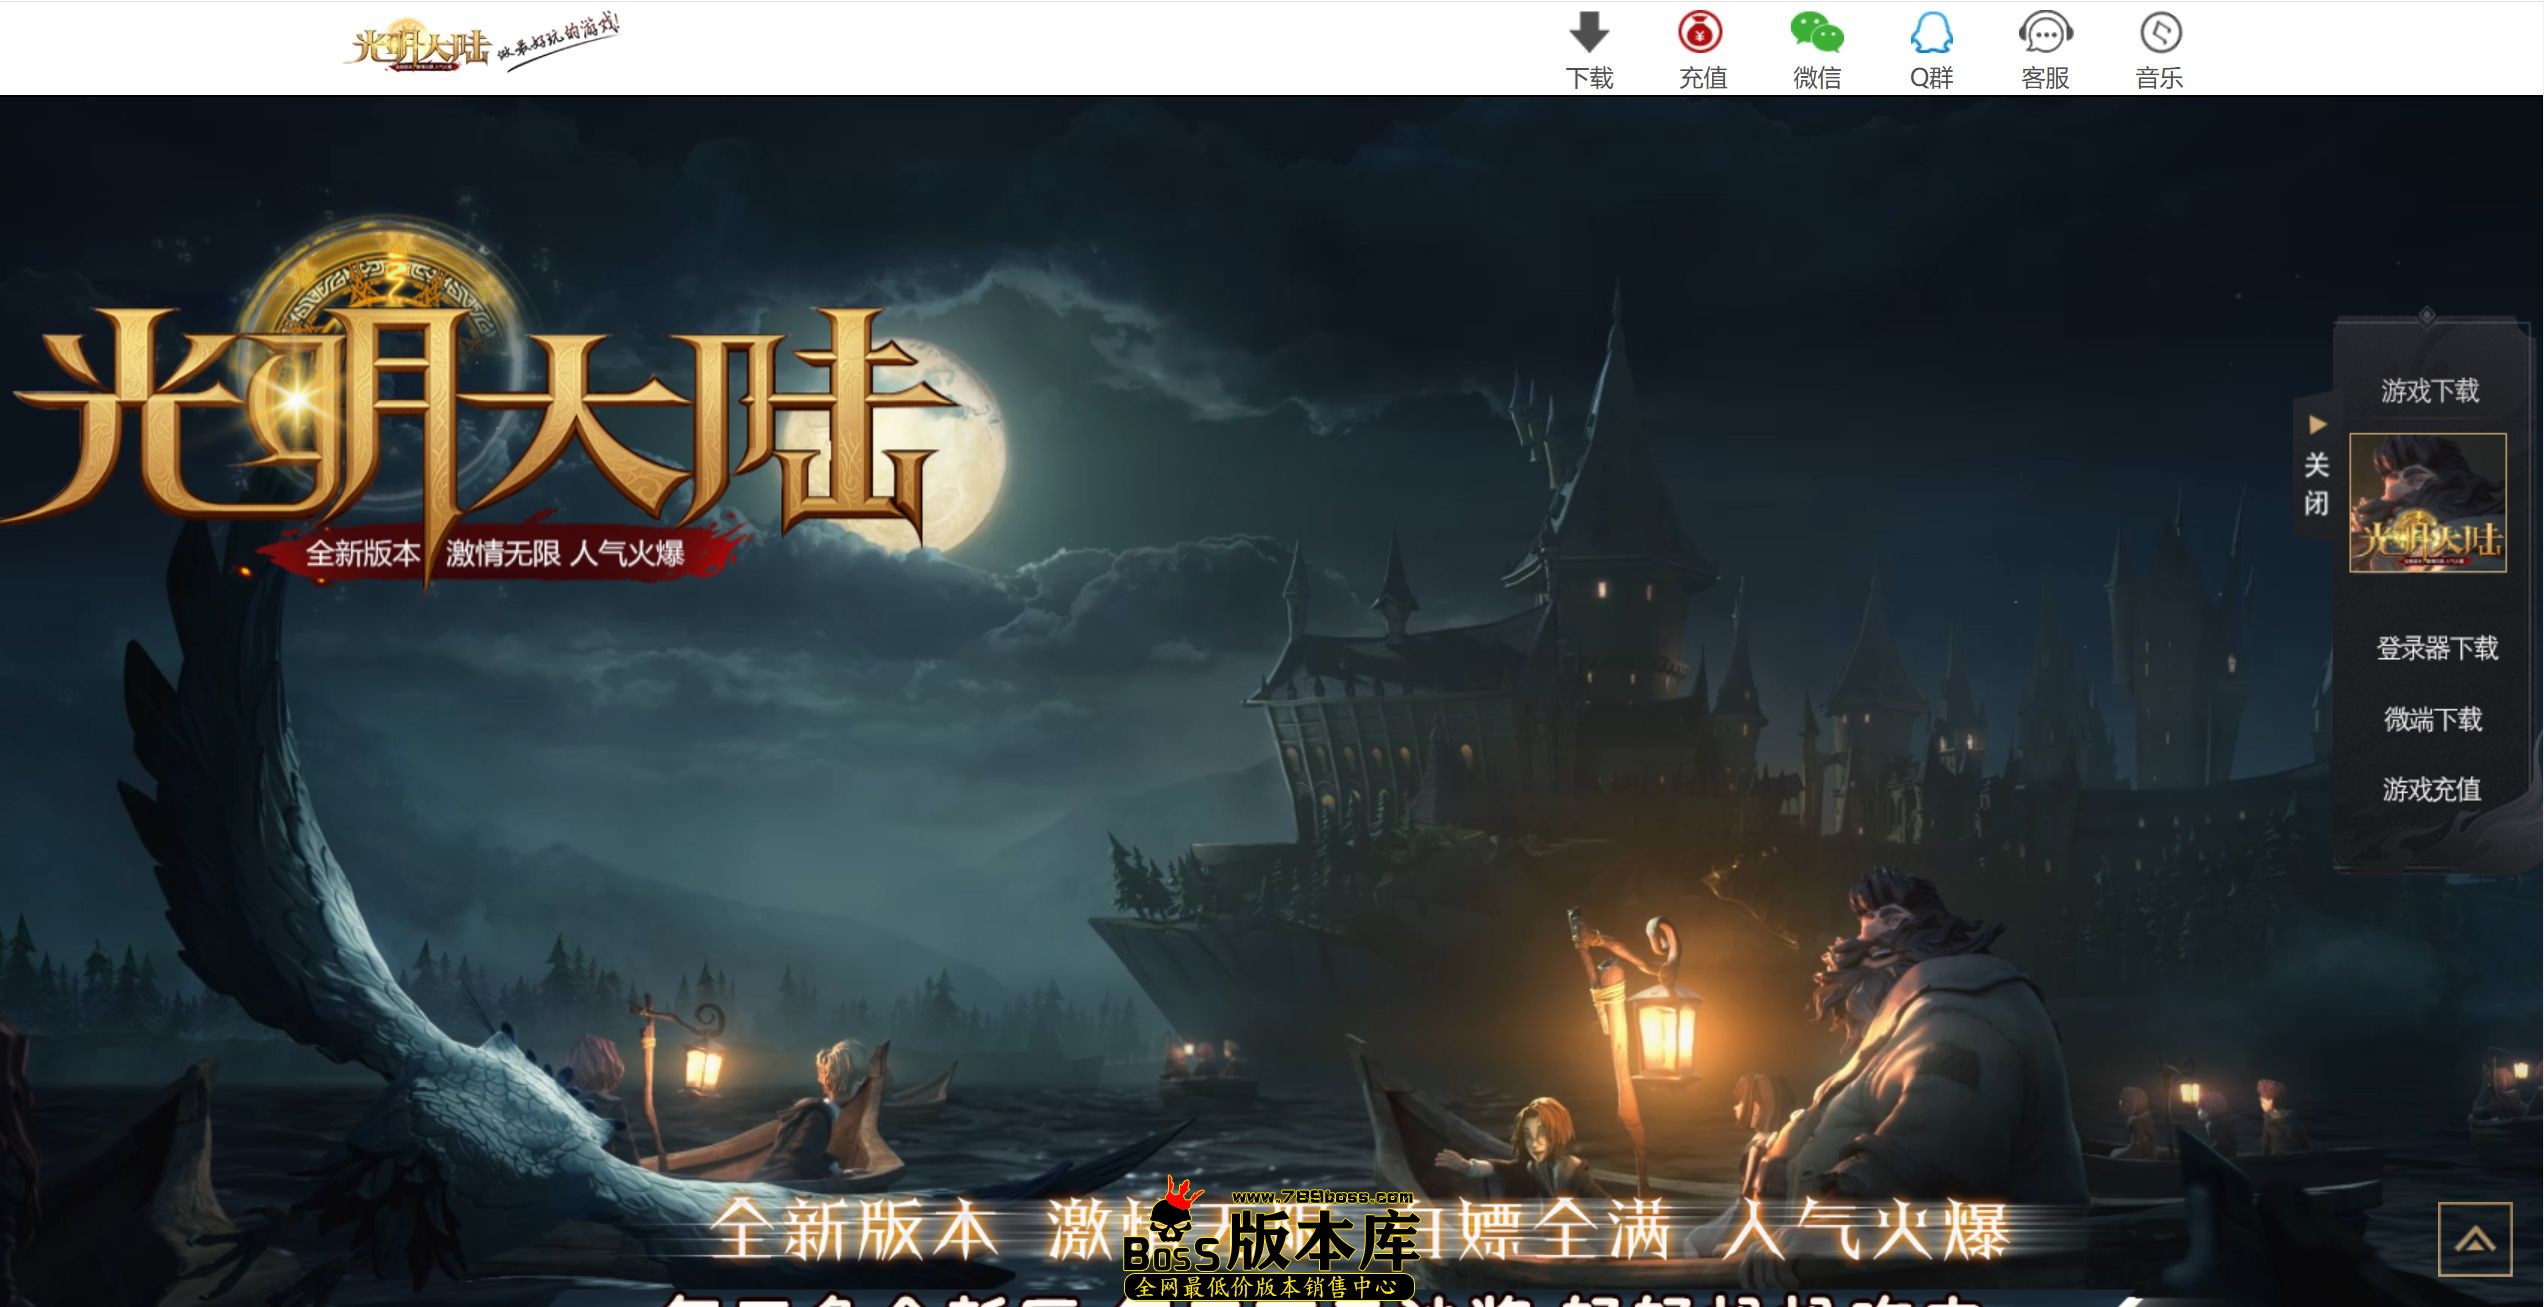Click the back-to-top arrow button
Image resolution: width=2544 pixels, height=1307 pixels.
coord(2475,1239)
